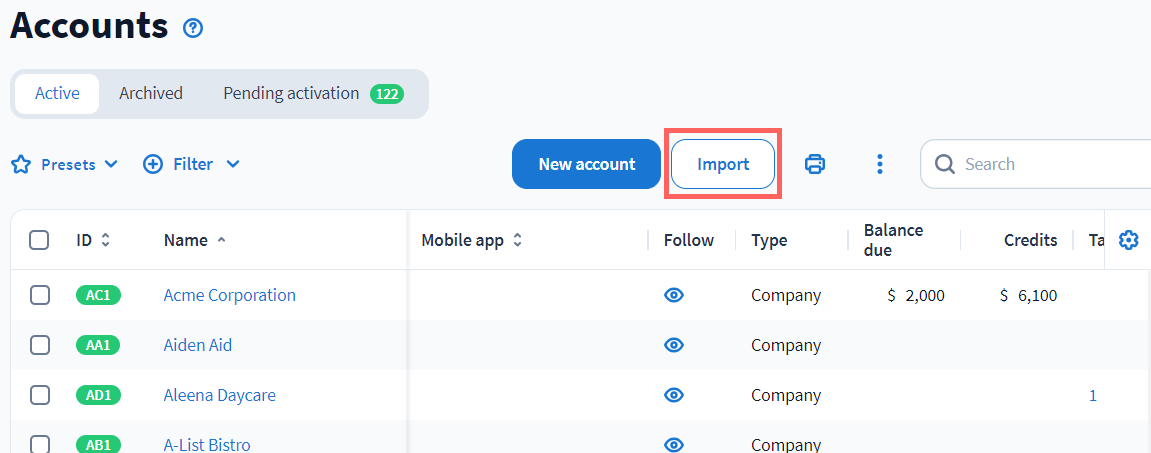The width and height of the screenshot is (1151, 453).
Task: Expand the Presets dropdown
Action: tap(65, 164)
